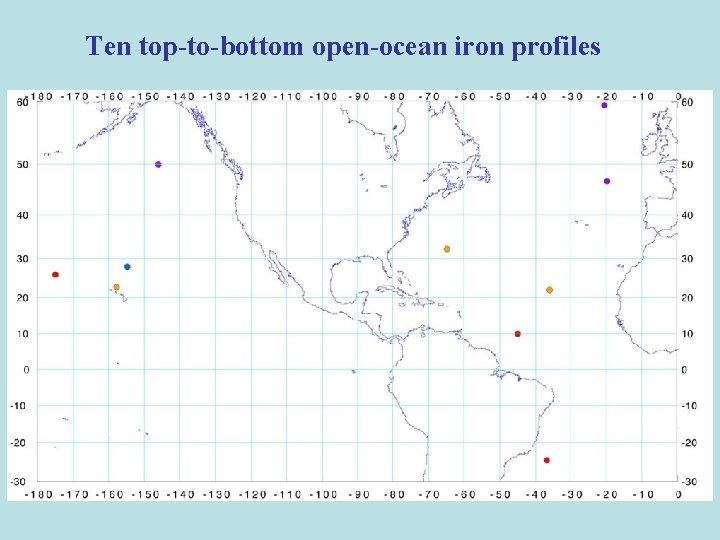Select the red dot at 10°N in the Atlantic
The image size is (720, 540).
pyautogui.click(x=518, y=334)
